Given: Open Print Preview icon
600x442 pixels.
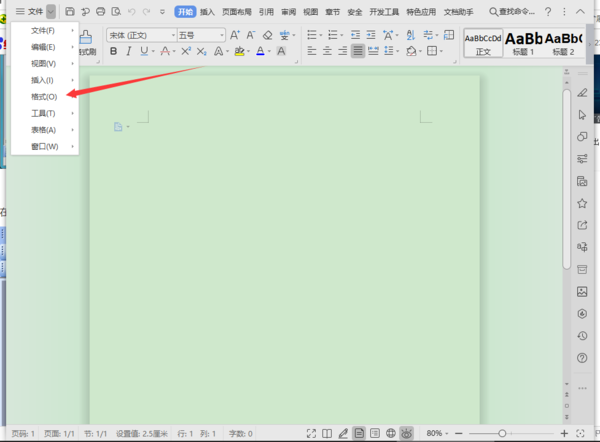Looking at the screenshot, I should click(116, 11).
